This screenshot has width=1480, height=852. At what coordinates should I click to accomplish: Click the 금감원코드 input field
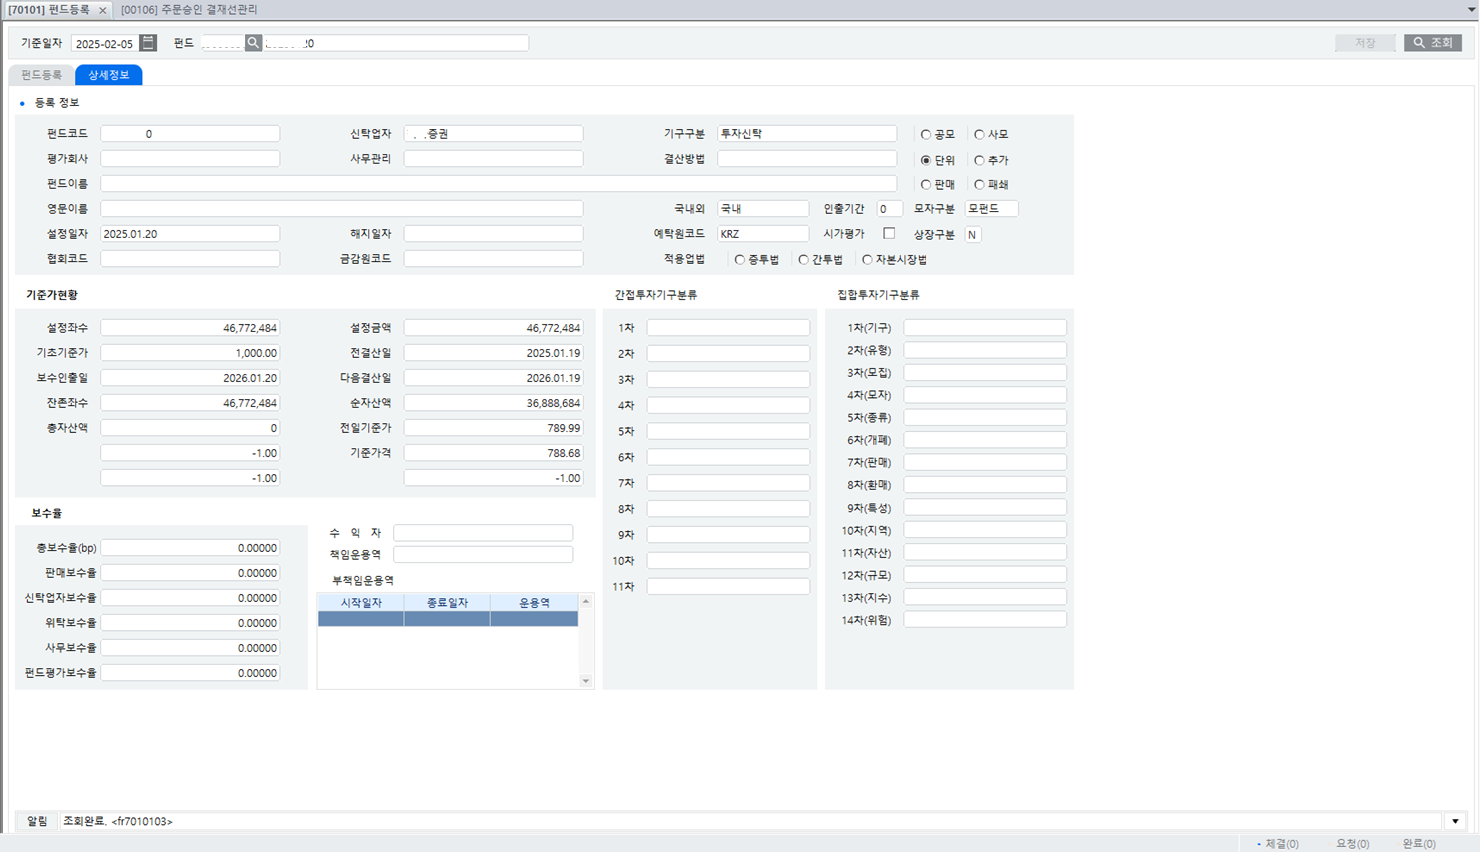pyautogui.click(x=493, y=258)
